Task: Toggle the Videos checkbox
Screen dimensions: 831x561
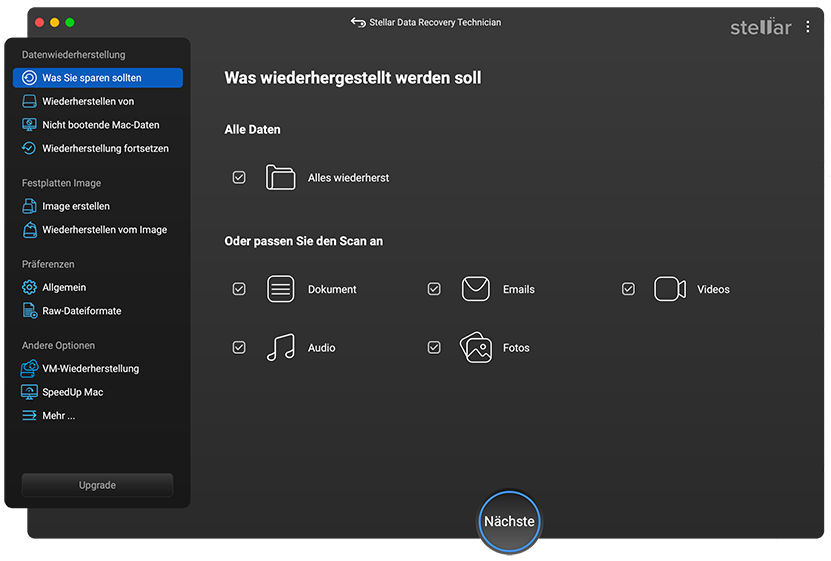Action: coord(628,289)
